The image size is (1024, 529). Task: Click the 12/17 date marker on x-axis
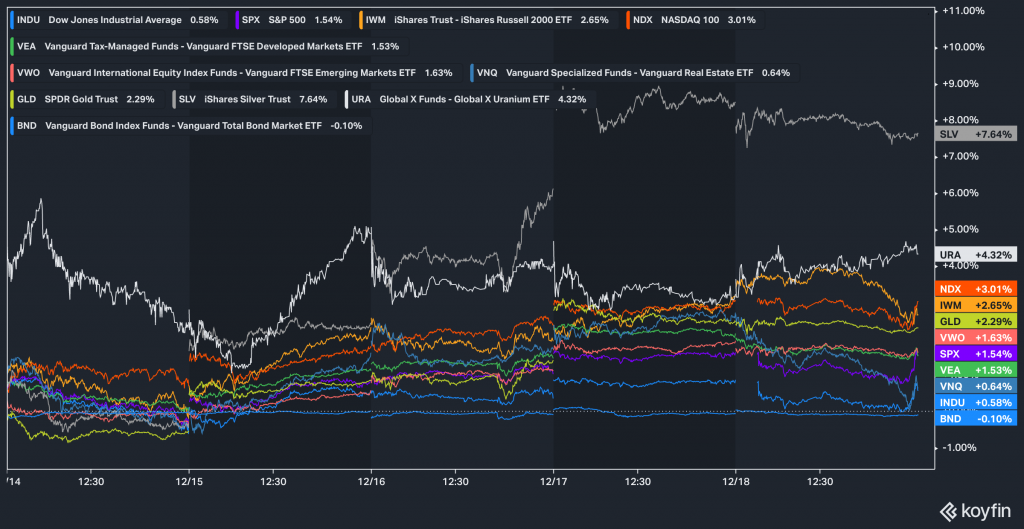click(553, 481)
